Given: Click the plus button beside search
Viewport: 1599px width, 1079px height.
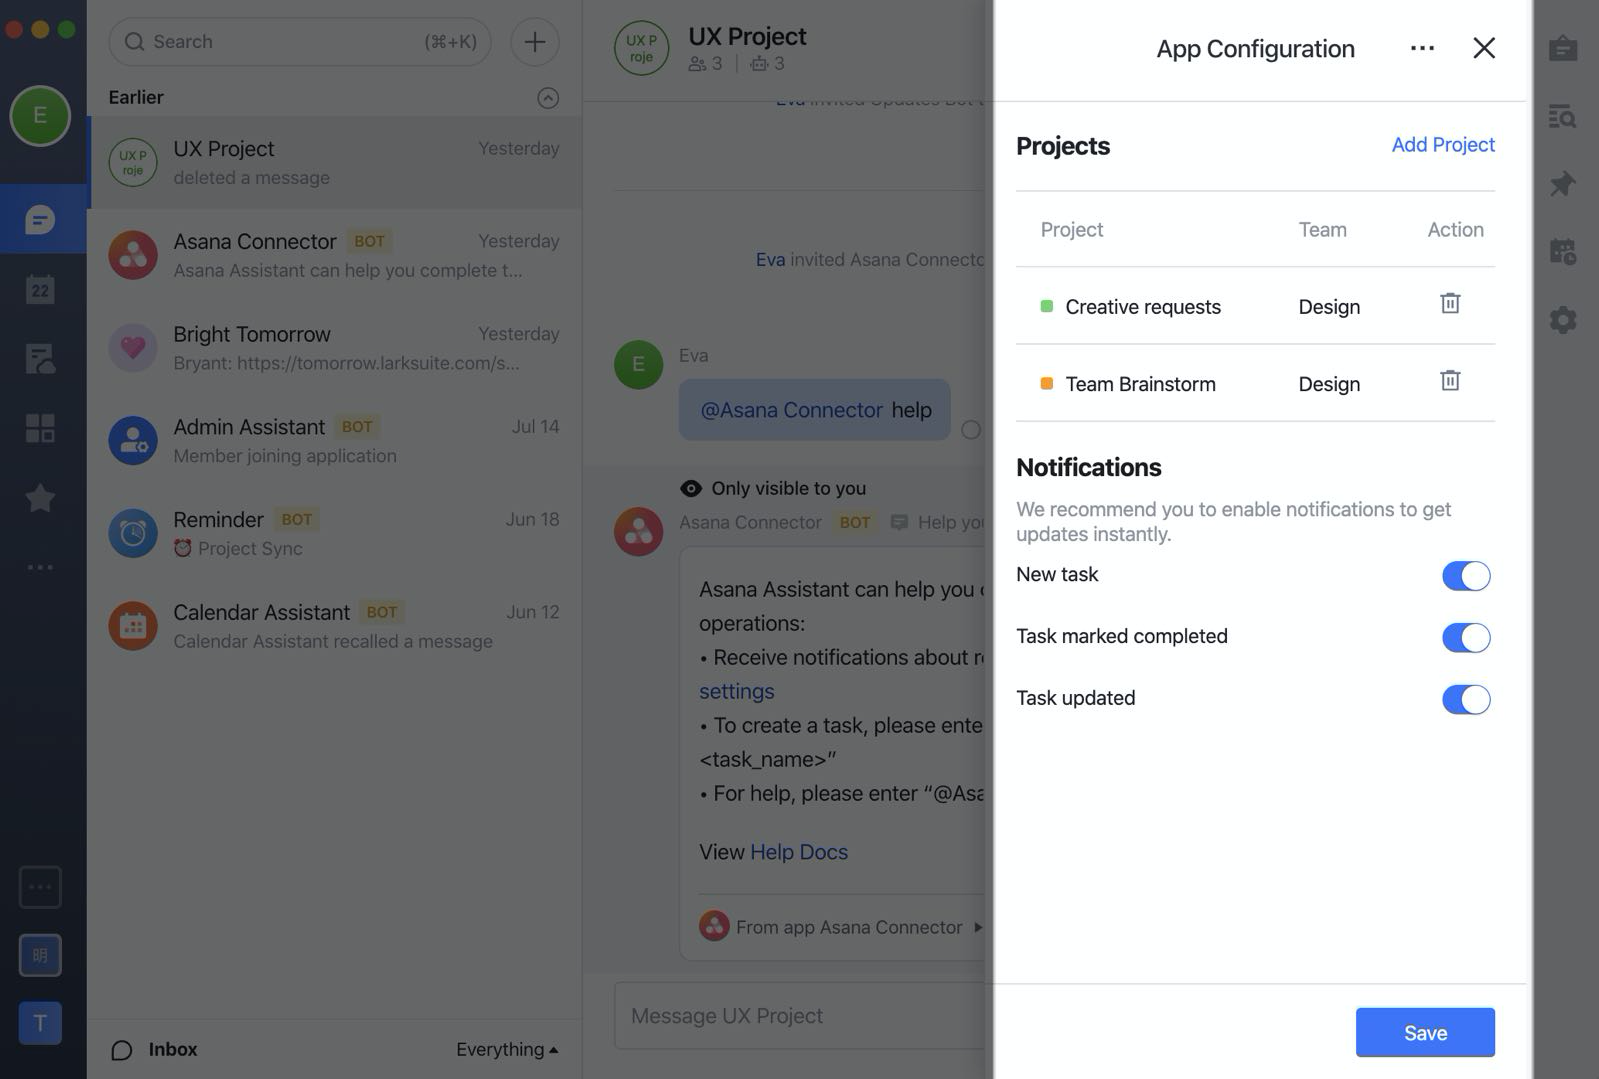Looking at the screenshot, I should tap(534, 42).
